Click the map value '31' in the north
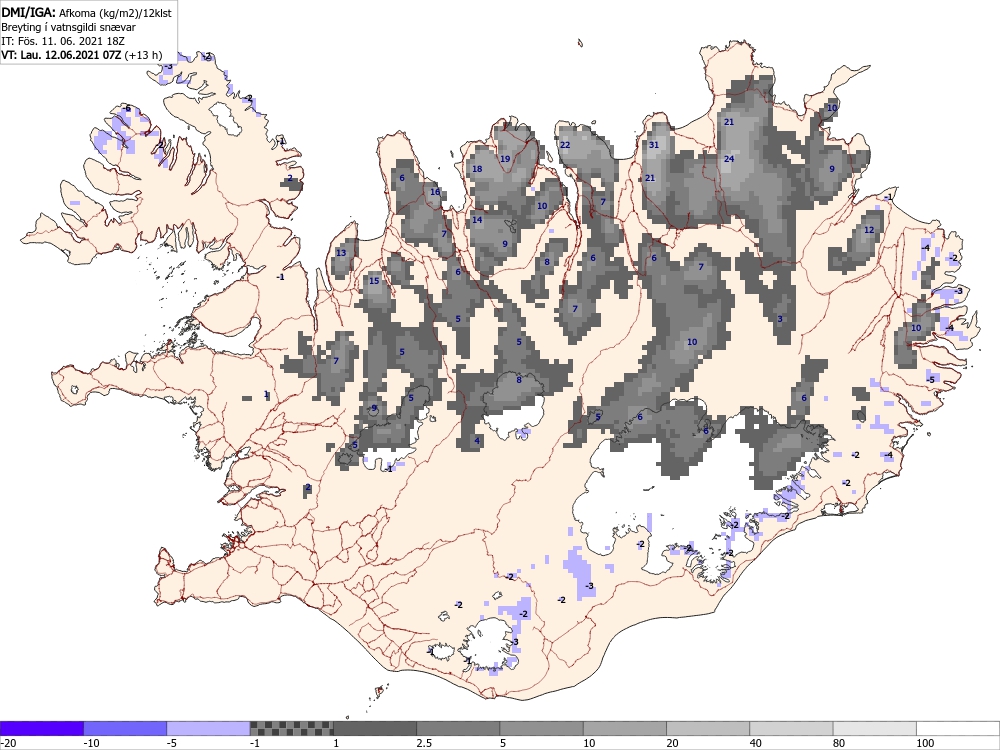 click(654, 145)
